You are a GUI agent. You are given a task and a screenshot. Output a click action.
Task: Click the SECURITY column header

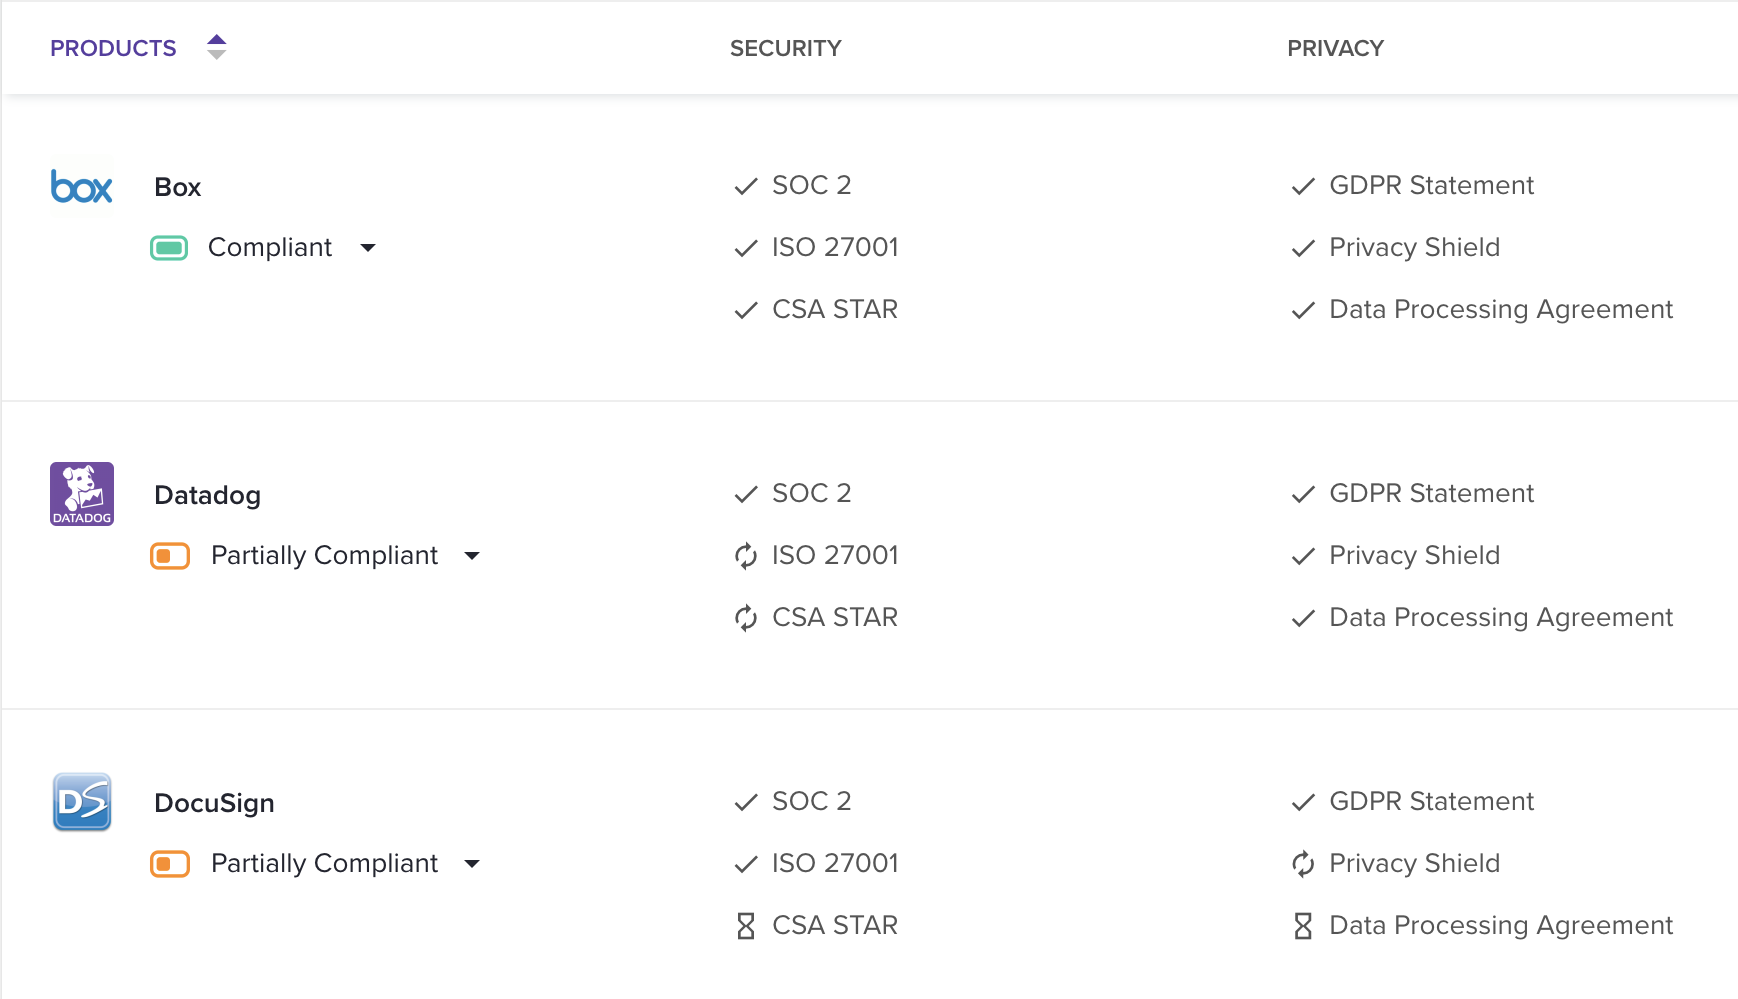(786, 47)
